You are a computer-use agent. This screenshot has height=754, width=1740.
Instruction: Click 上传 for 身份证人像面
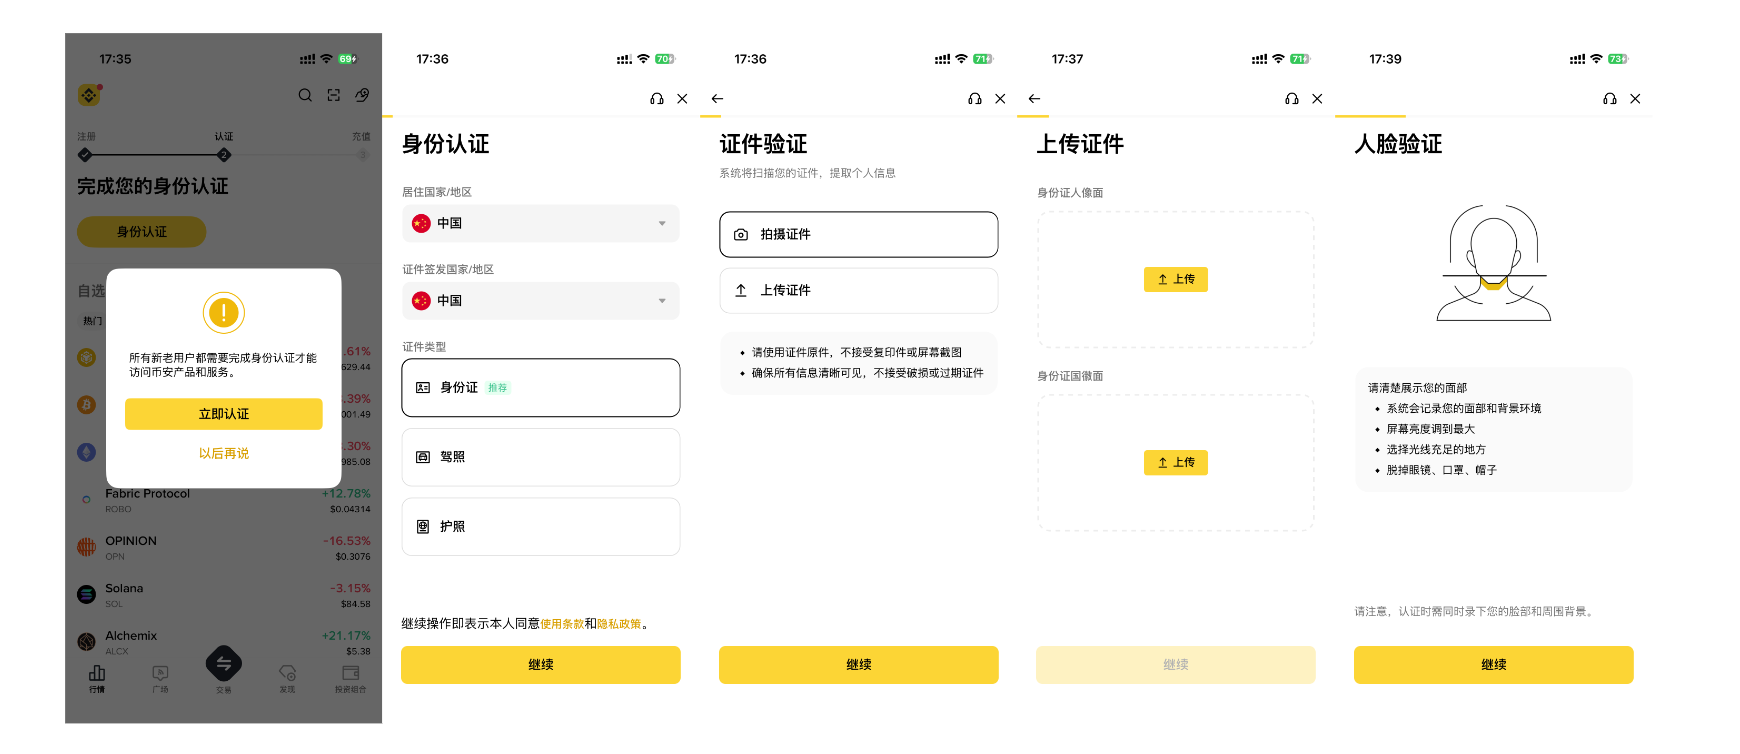(x=1176, y=280)
